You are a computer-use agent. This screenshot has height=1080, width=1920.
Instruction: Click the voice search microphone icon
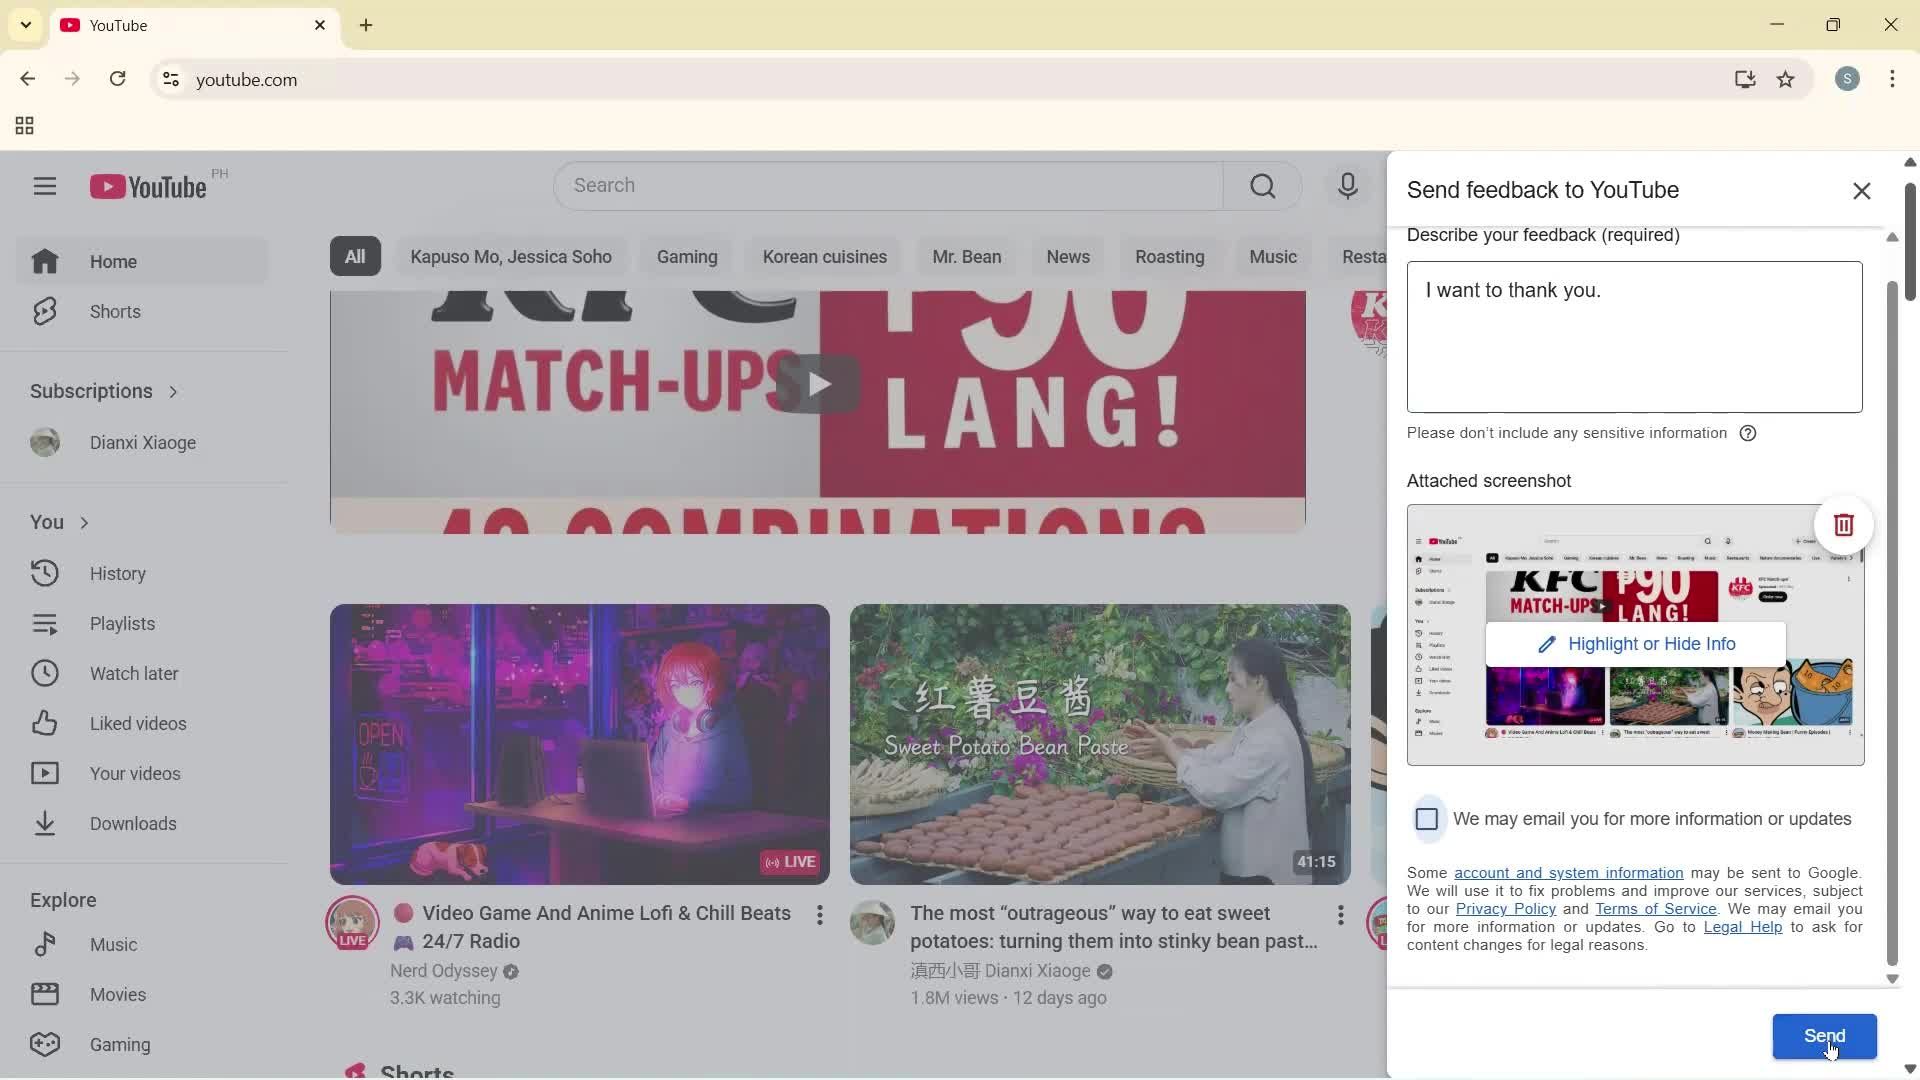tap(1348, 185)
